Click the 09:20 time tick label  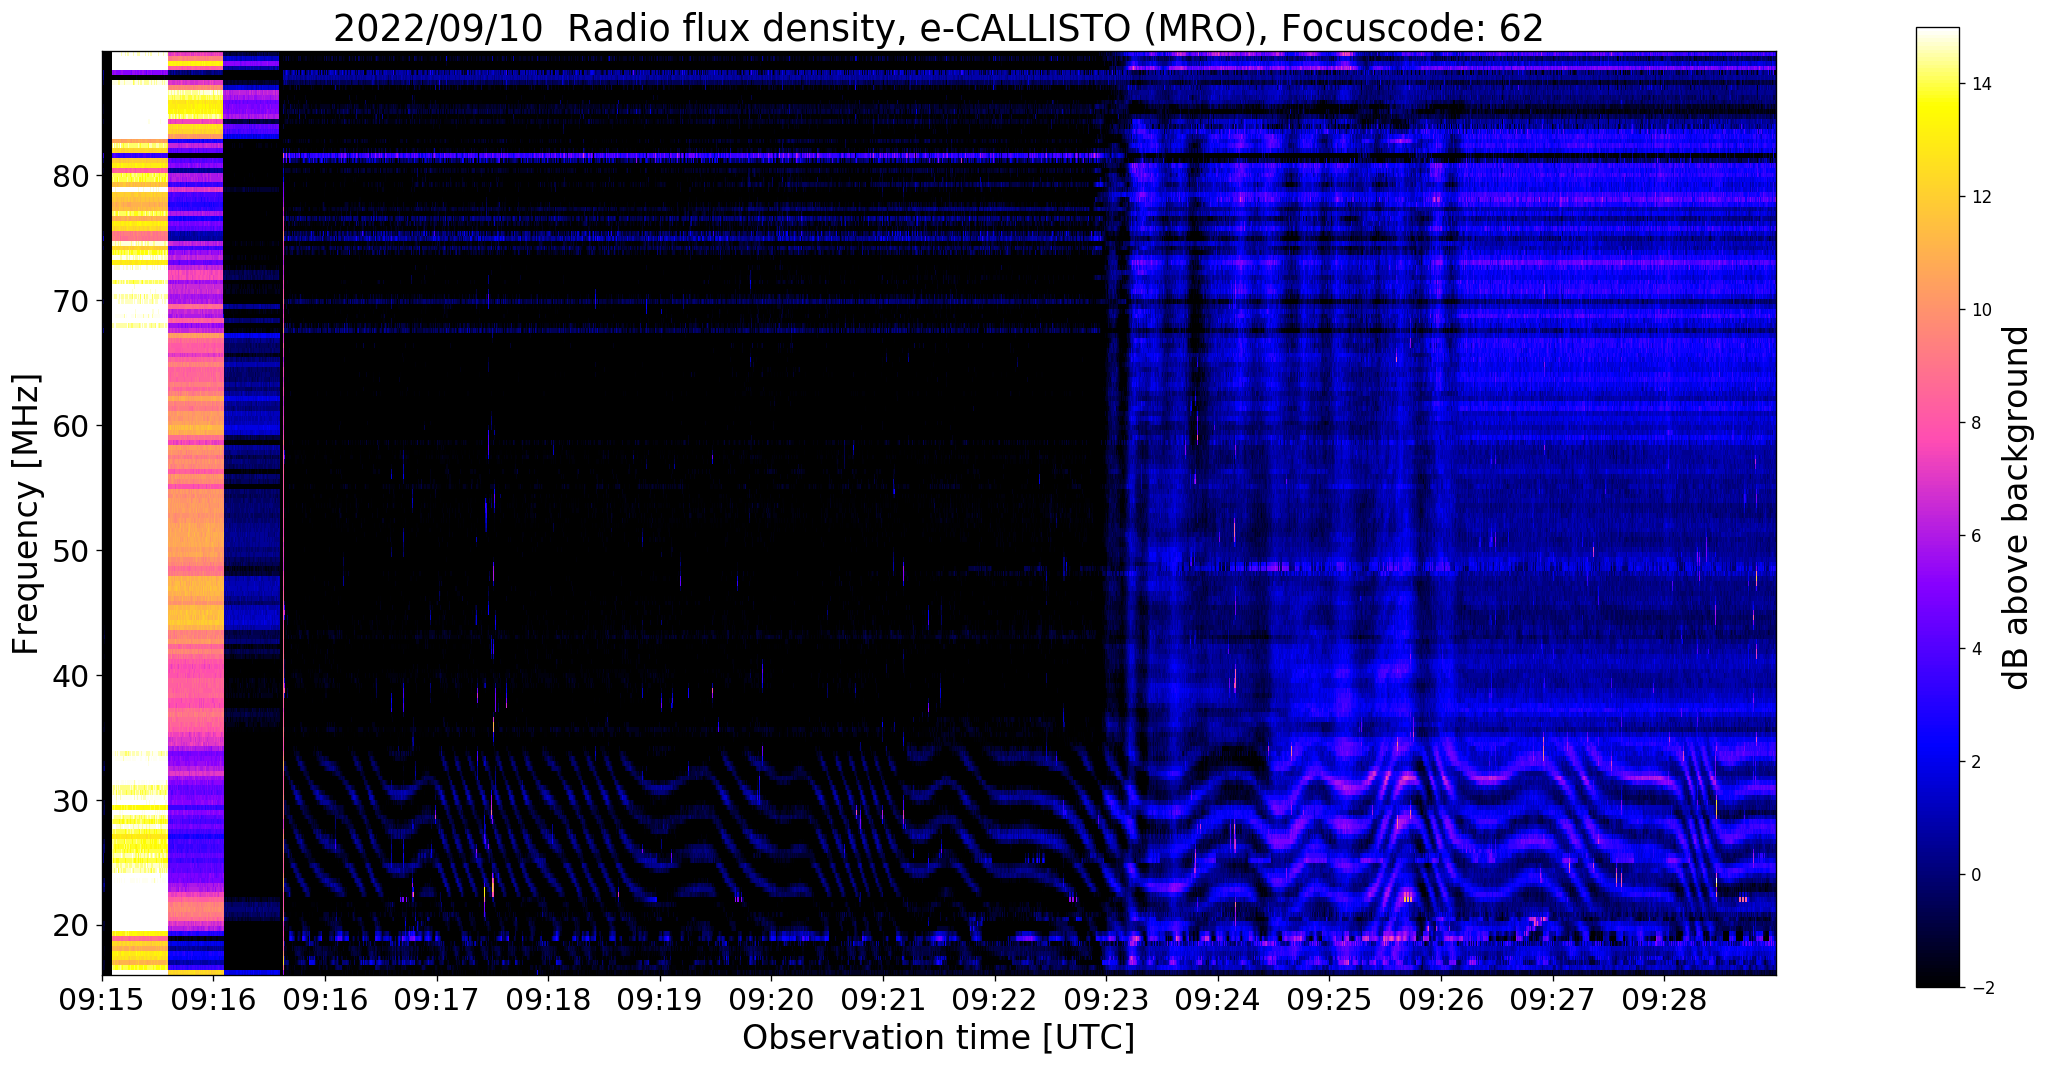tap(771, 1000)
